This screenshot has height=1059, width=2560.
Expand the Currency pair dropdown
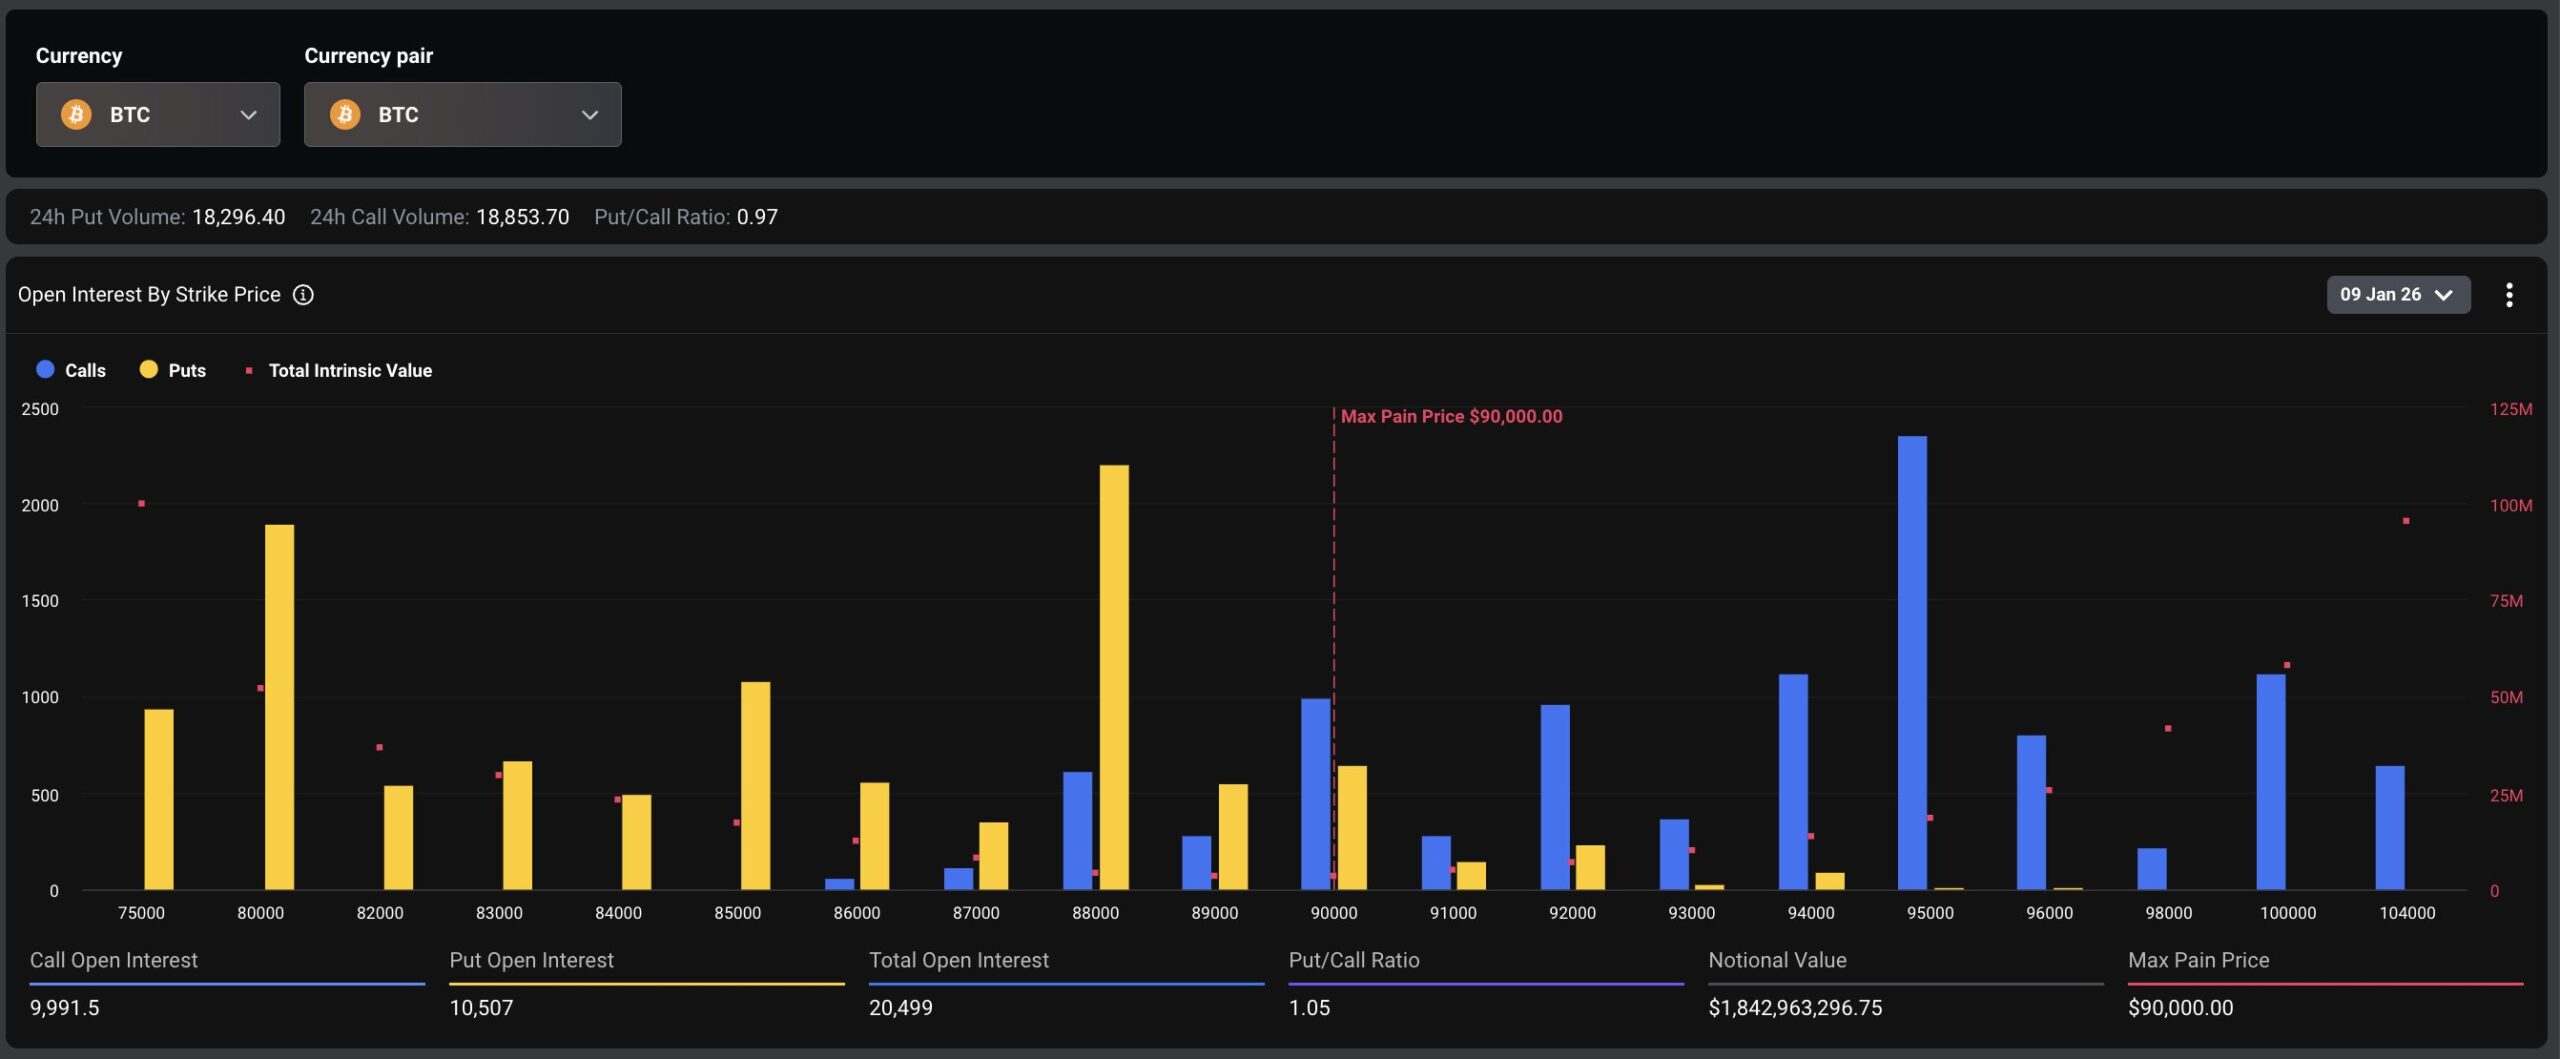click(590, 114)
